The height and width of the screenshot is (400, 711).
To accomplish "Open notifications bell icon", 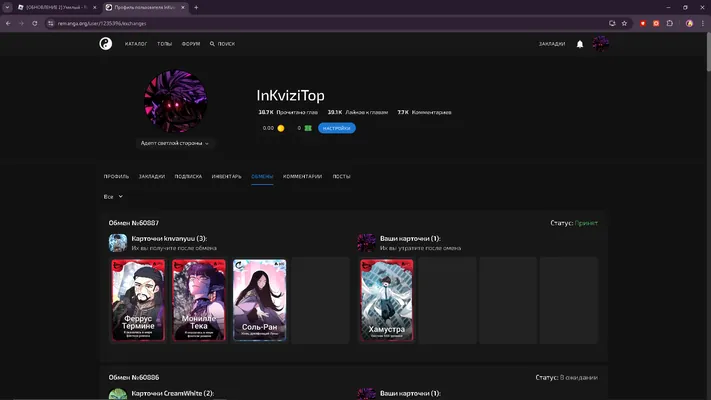I will pyautogui.click(x=580, y=44).
